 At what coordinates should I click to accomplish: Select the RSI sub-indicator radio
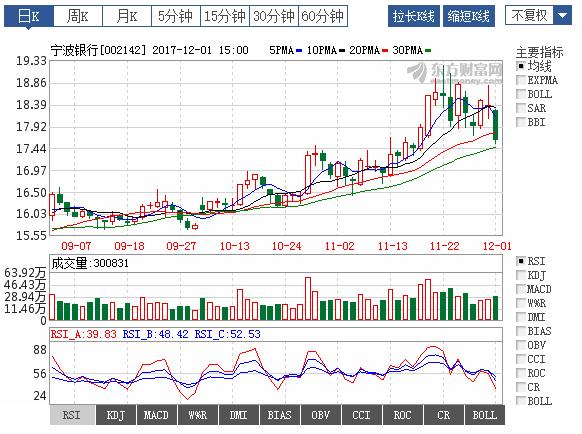click(x=521, y=261)
